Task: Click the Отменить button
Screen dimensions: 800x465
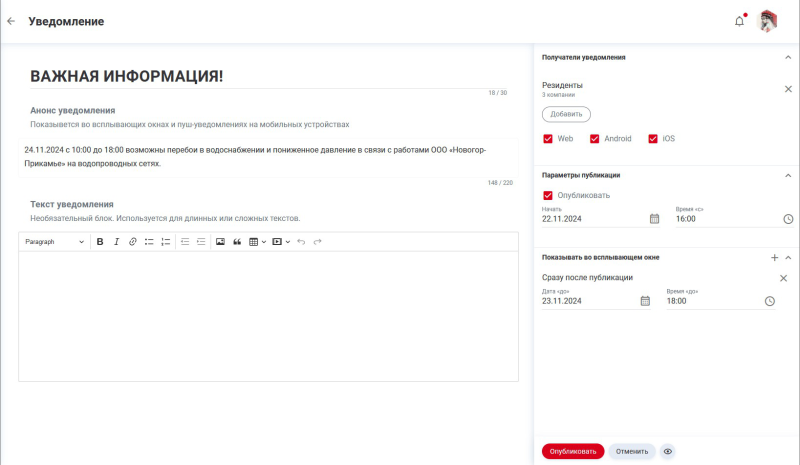Action: tap(631, 451)
